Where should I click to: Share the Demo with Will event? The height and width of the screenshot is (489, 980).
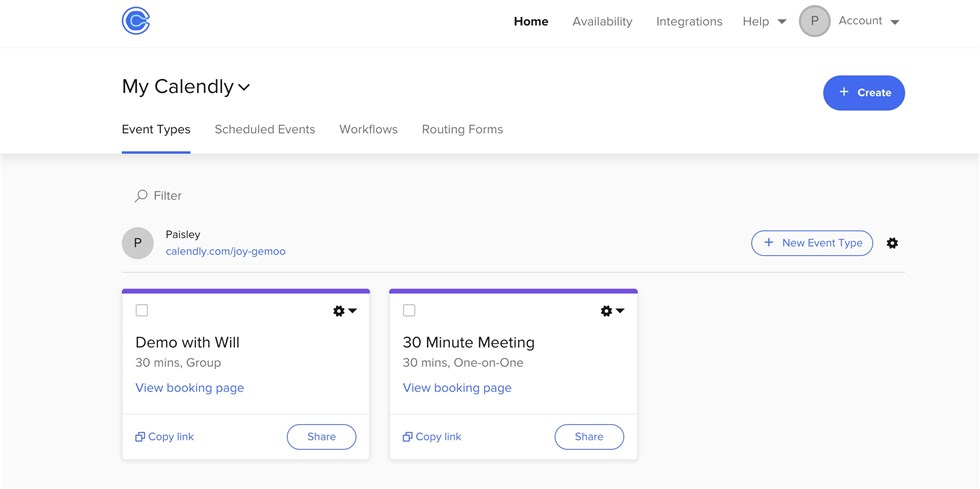point(321,436)
